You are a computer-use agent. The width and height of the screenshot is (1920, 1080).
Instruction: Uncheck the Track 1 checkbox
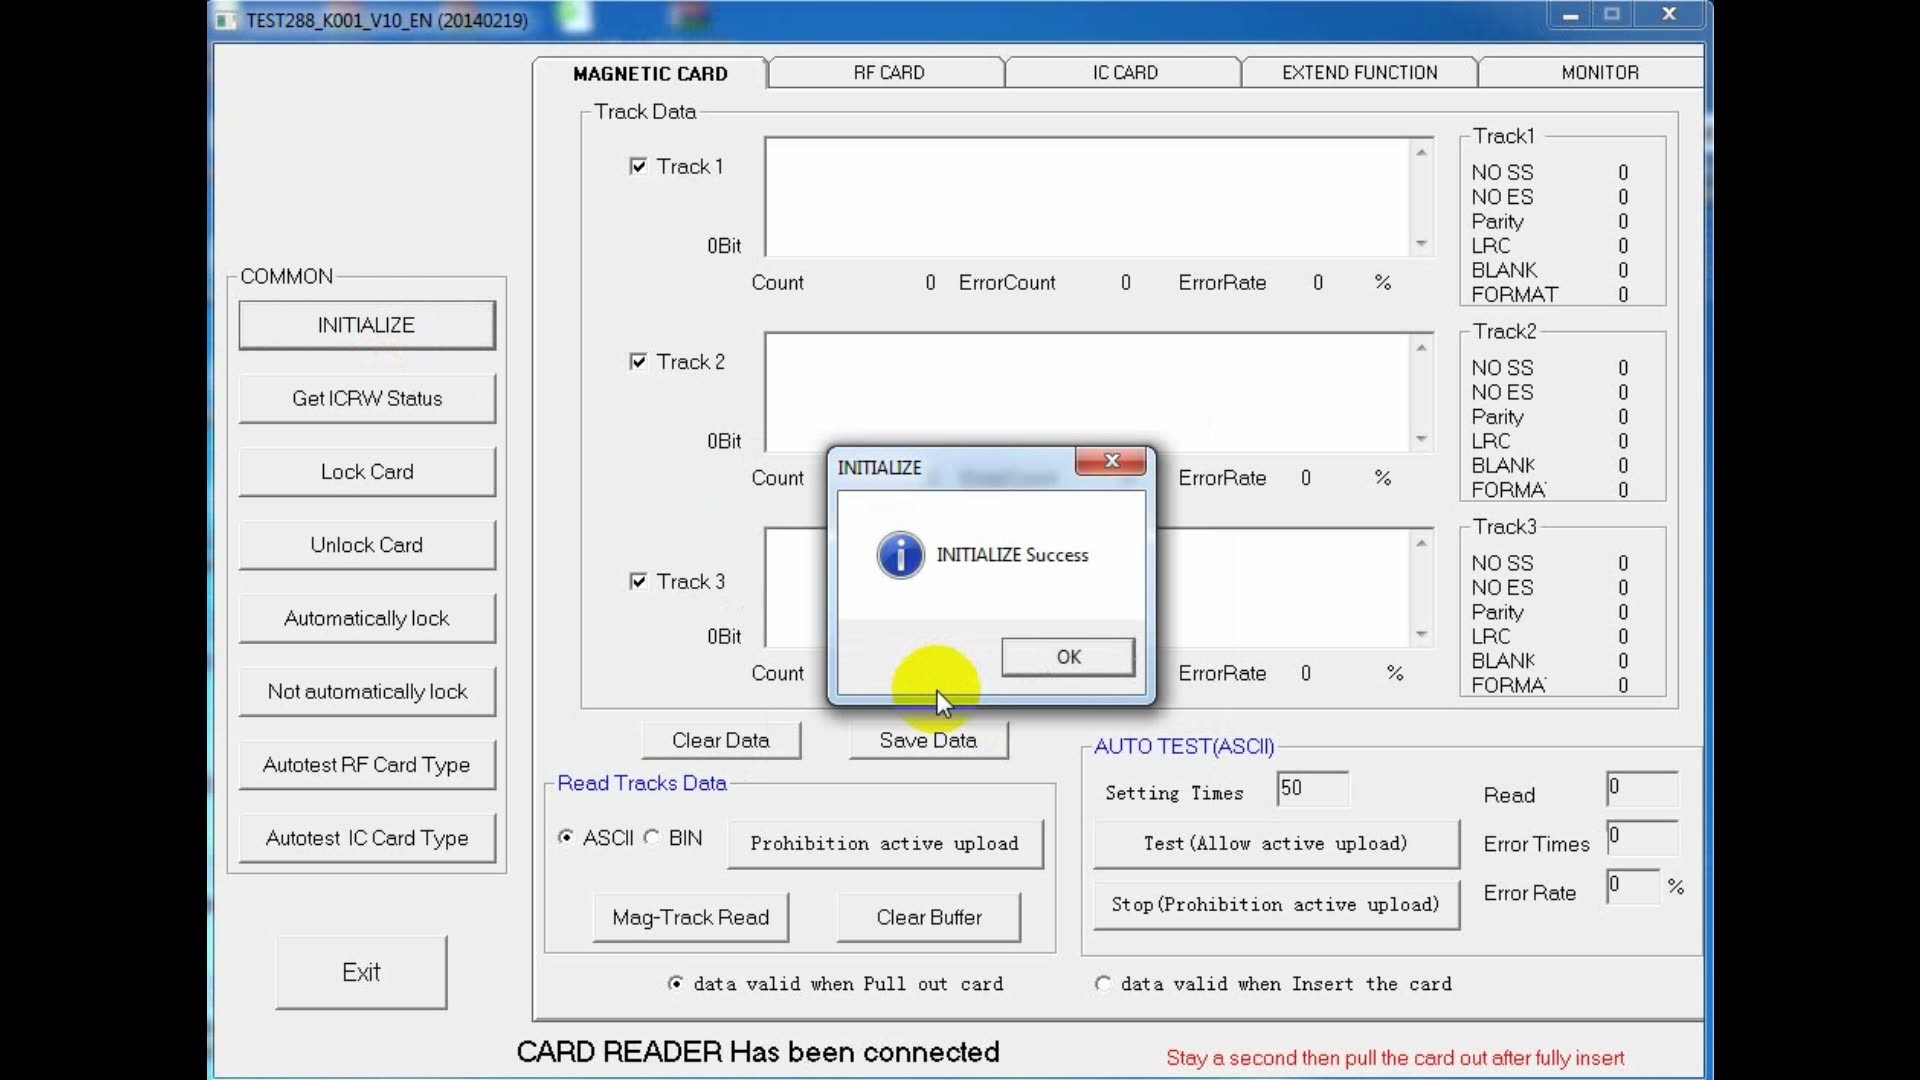[x=638, y=167]
